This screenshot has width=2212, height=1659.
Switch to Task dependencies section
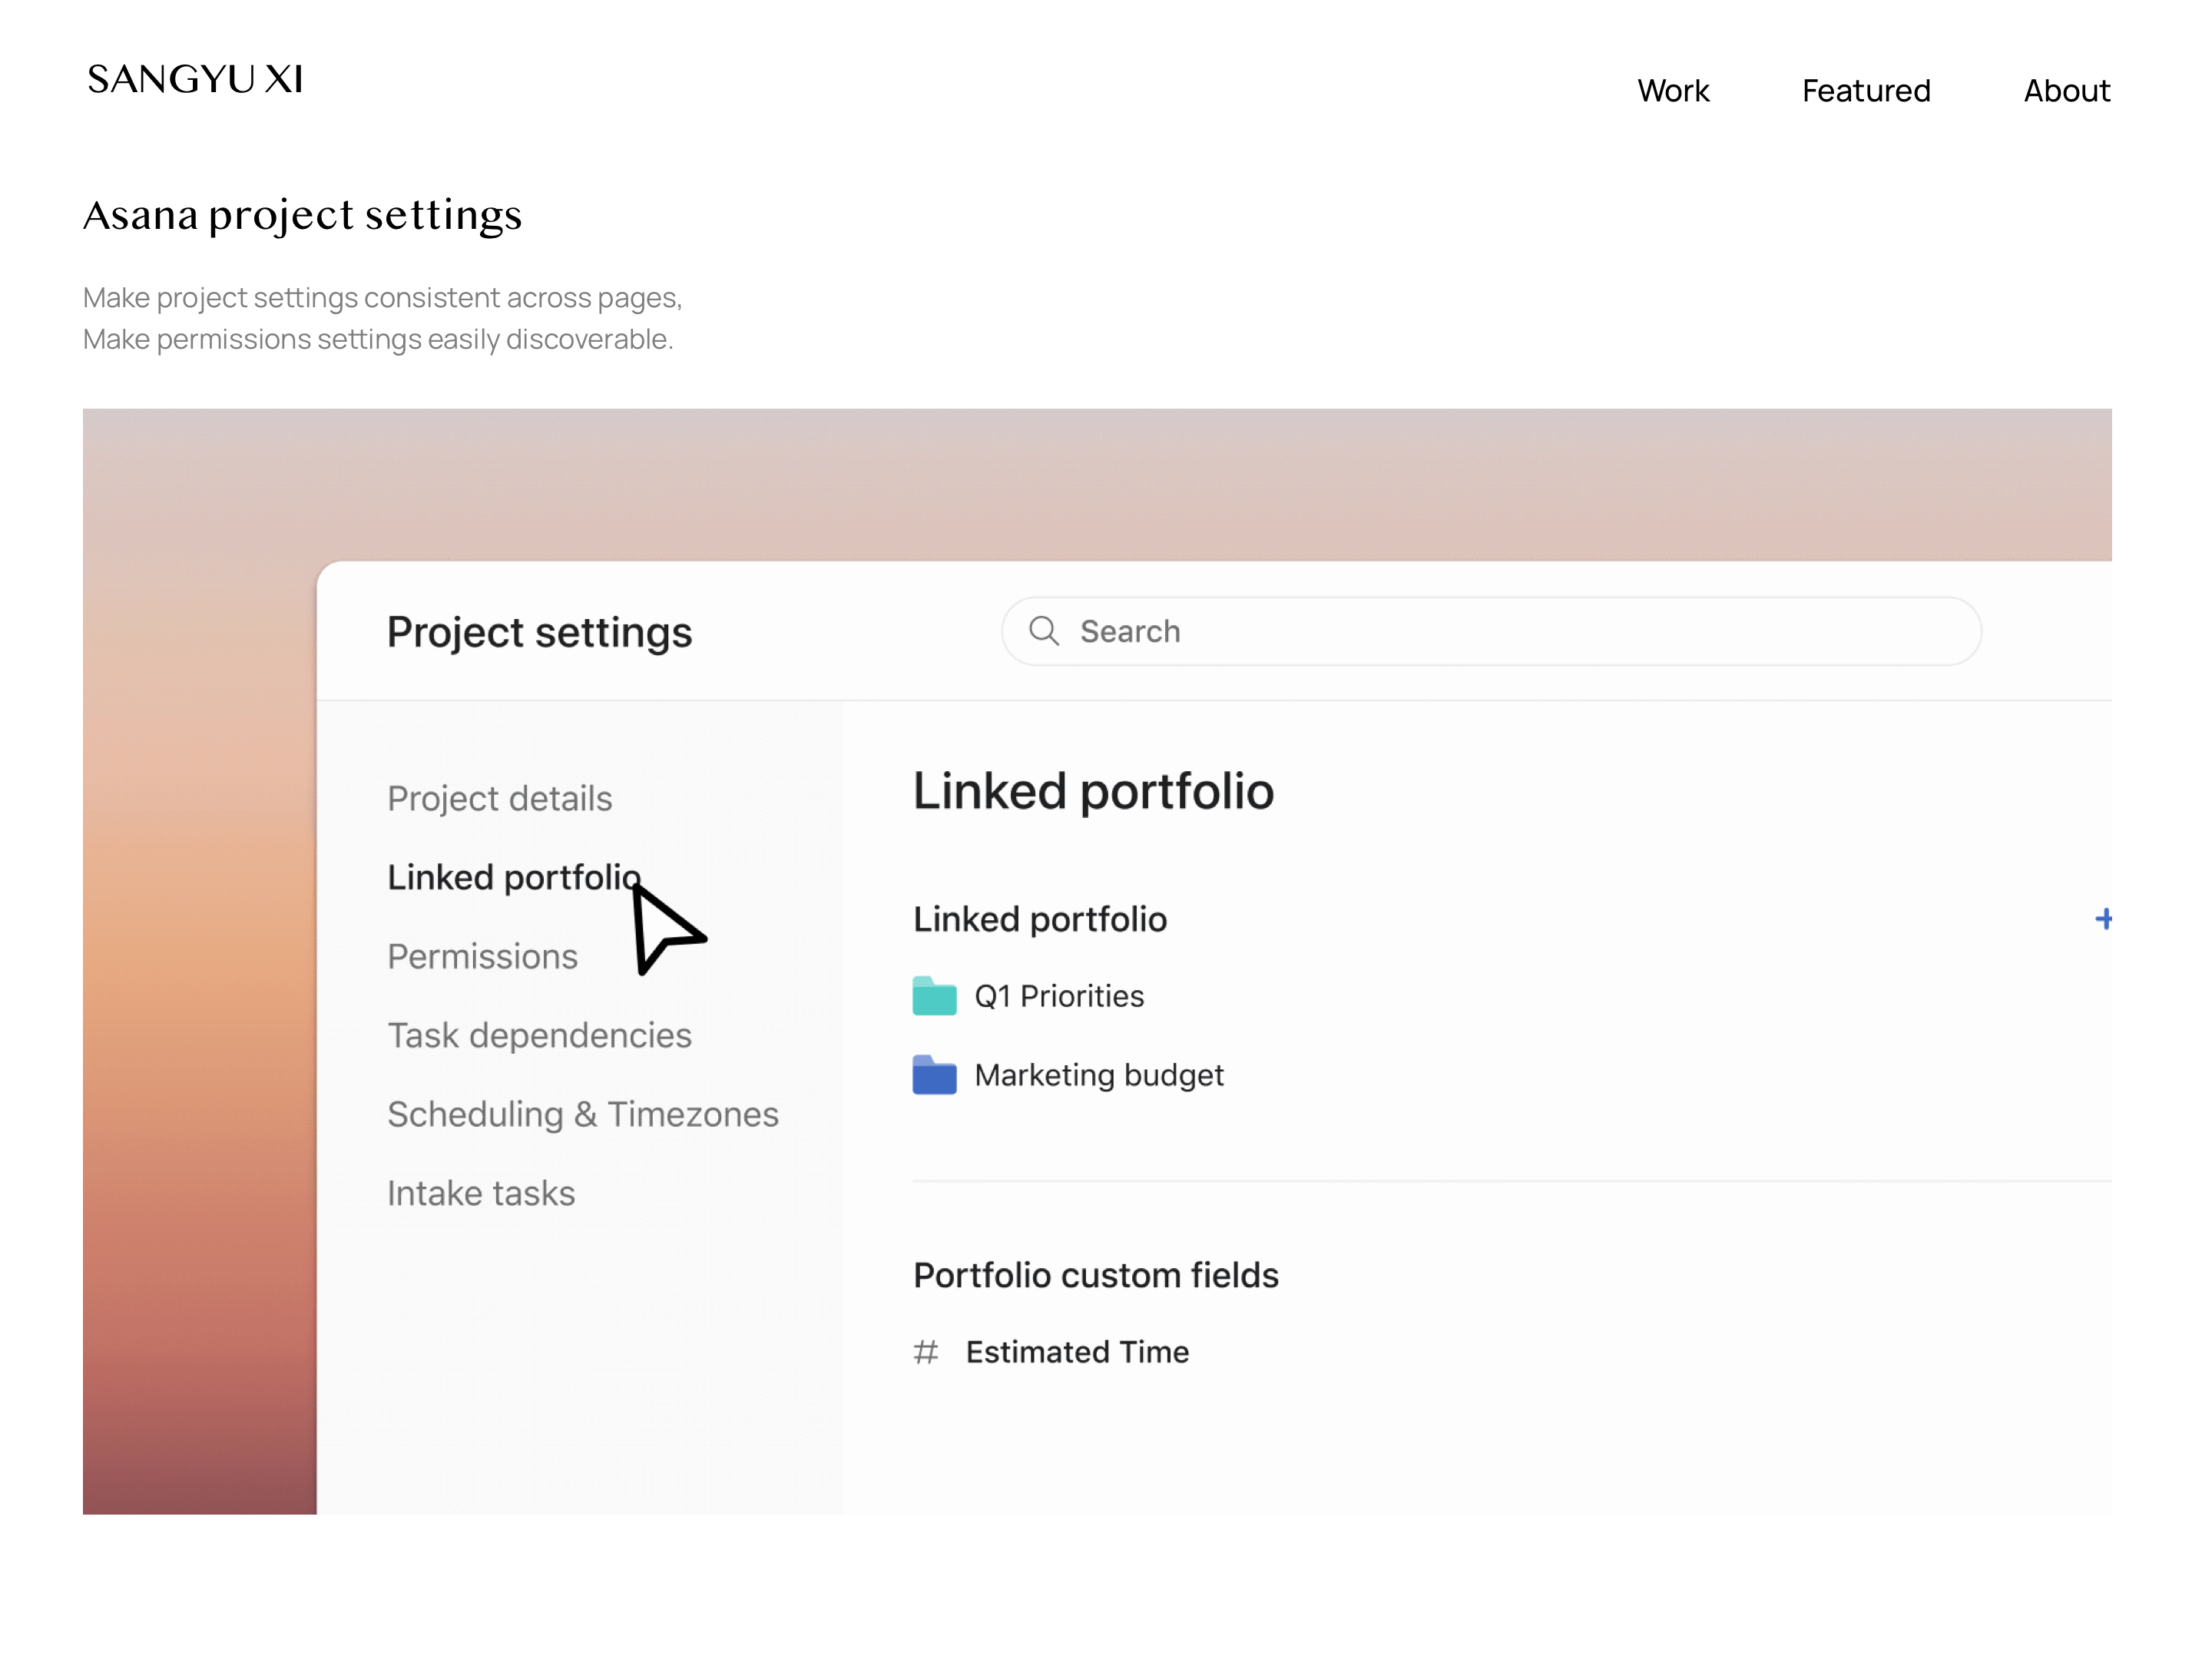point(539,1035)
